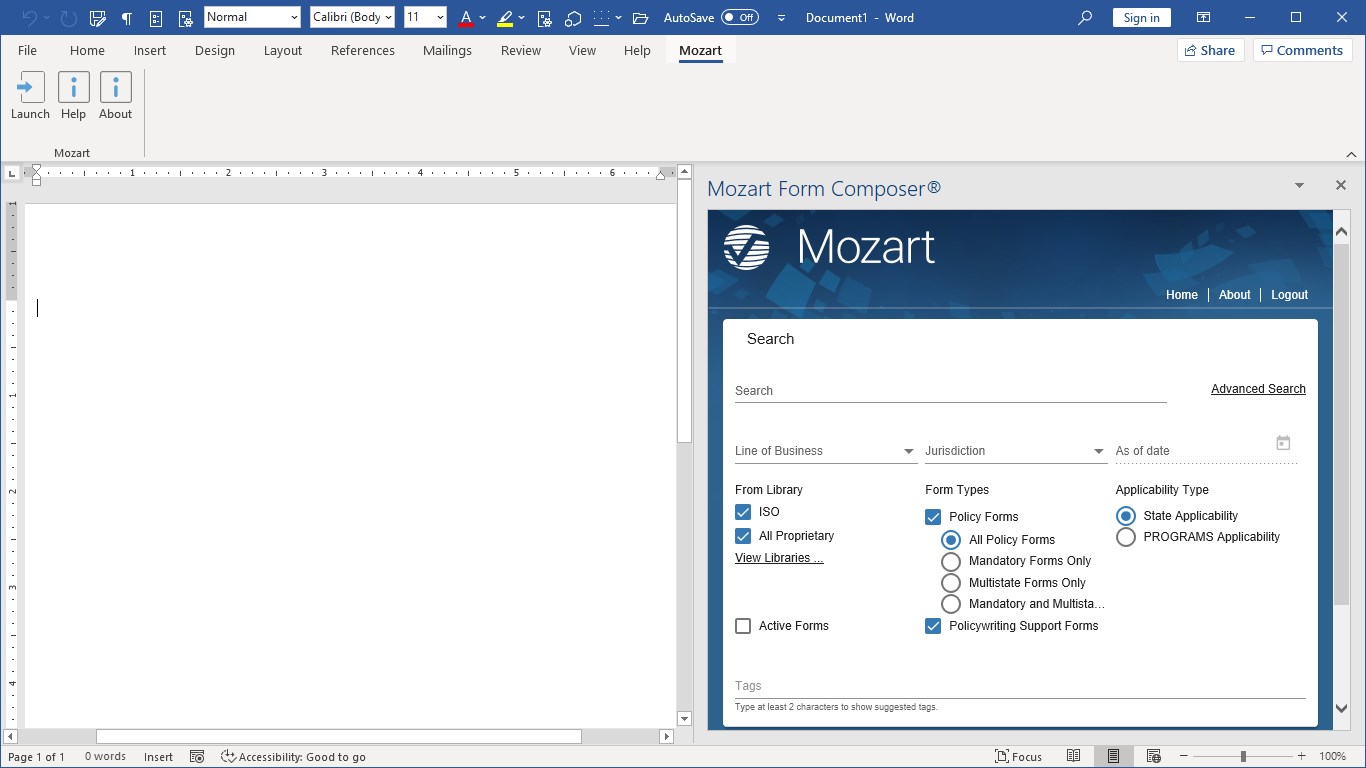This screenshot has height=768, width=1366.
Task: Open the font size 11 dropdown
Action: click(x=440, y=18)
